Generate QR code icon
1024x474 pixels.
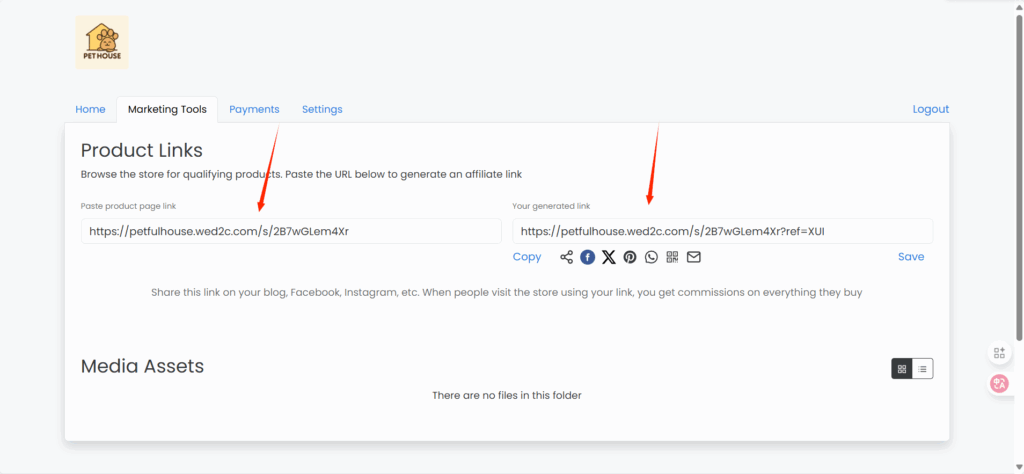click(x=673, y=257)
